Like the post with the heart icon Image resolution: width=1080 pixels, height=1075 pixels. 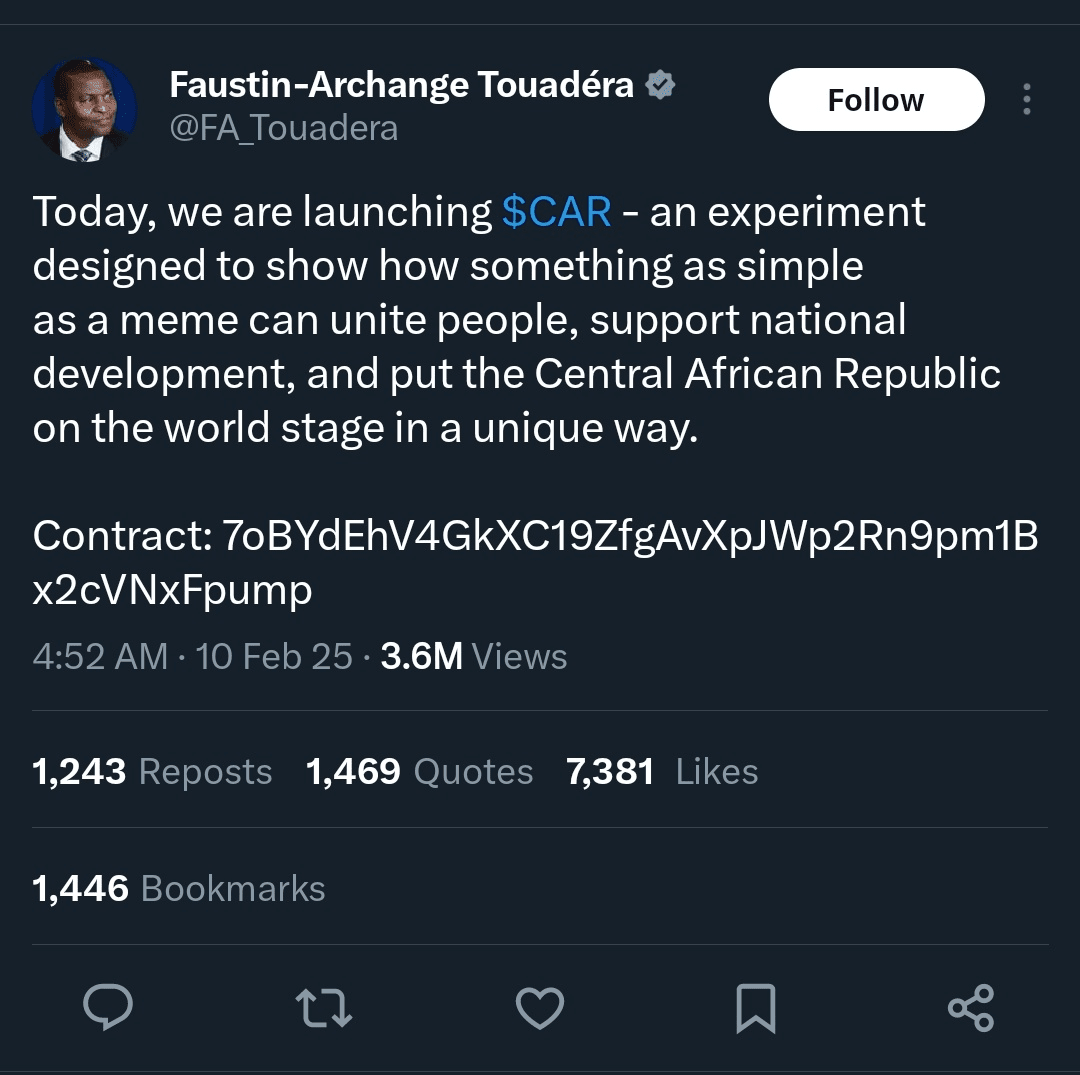540,1007
